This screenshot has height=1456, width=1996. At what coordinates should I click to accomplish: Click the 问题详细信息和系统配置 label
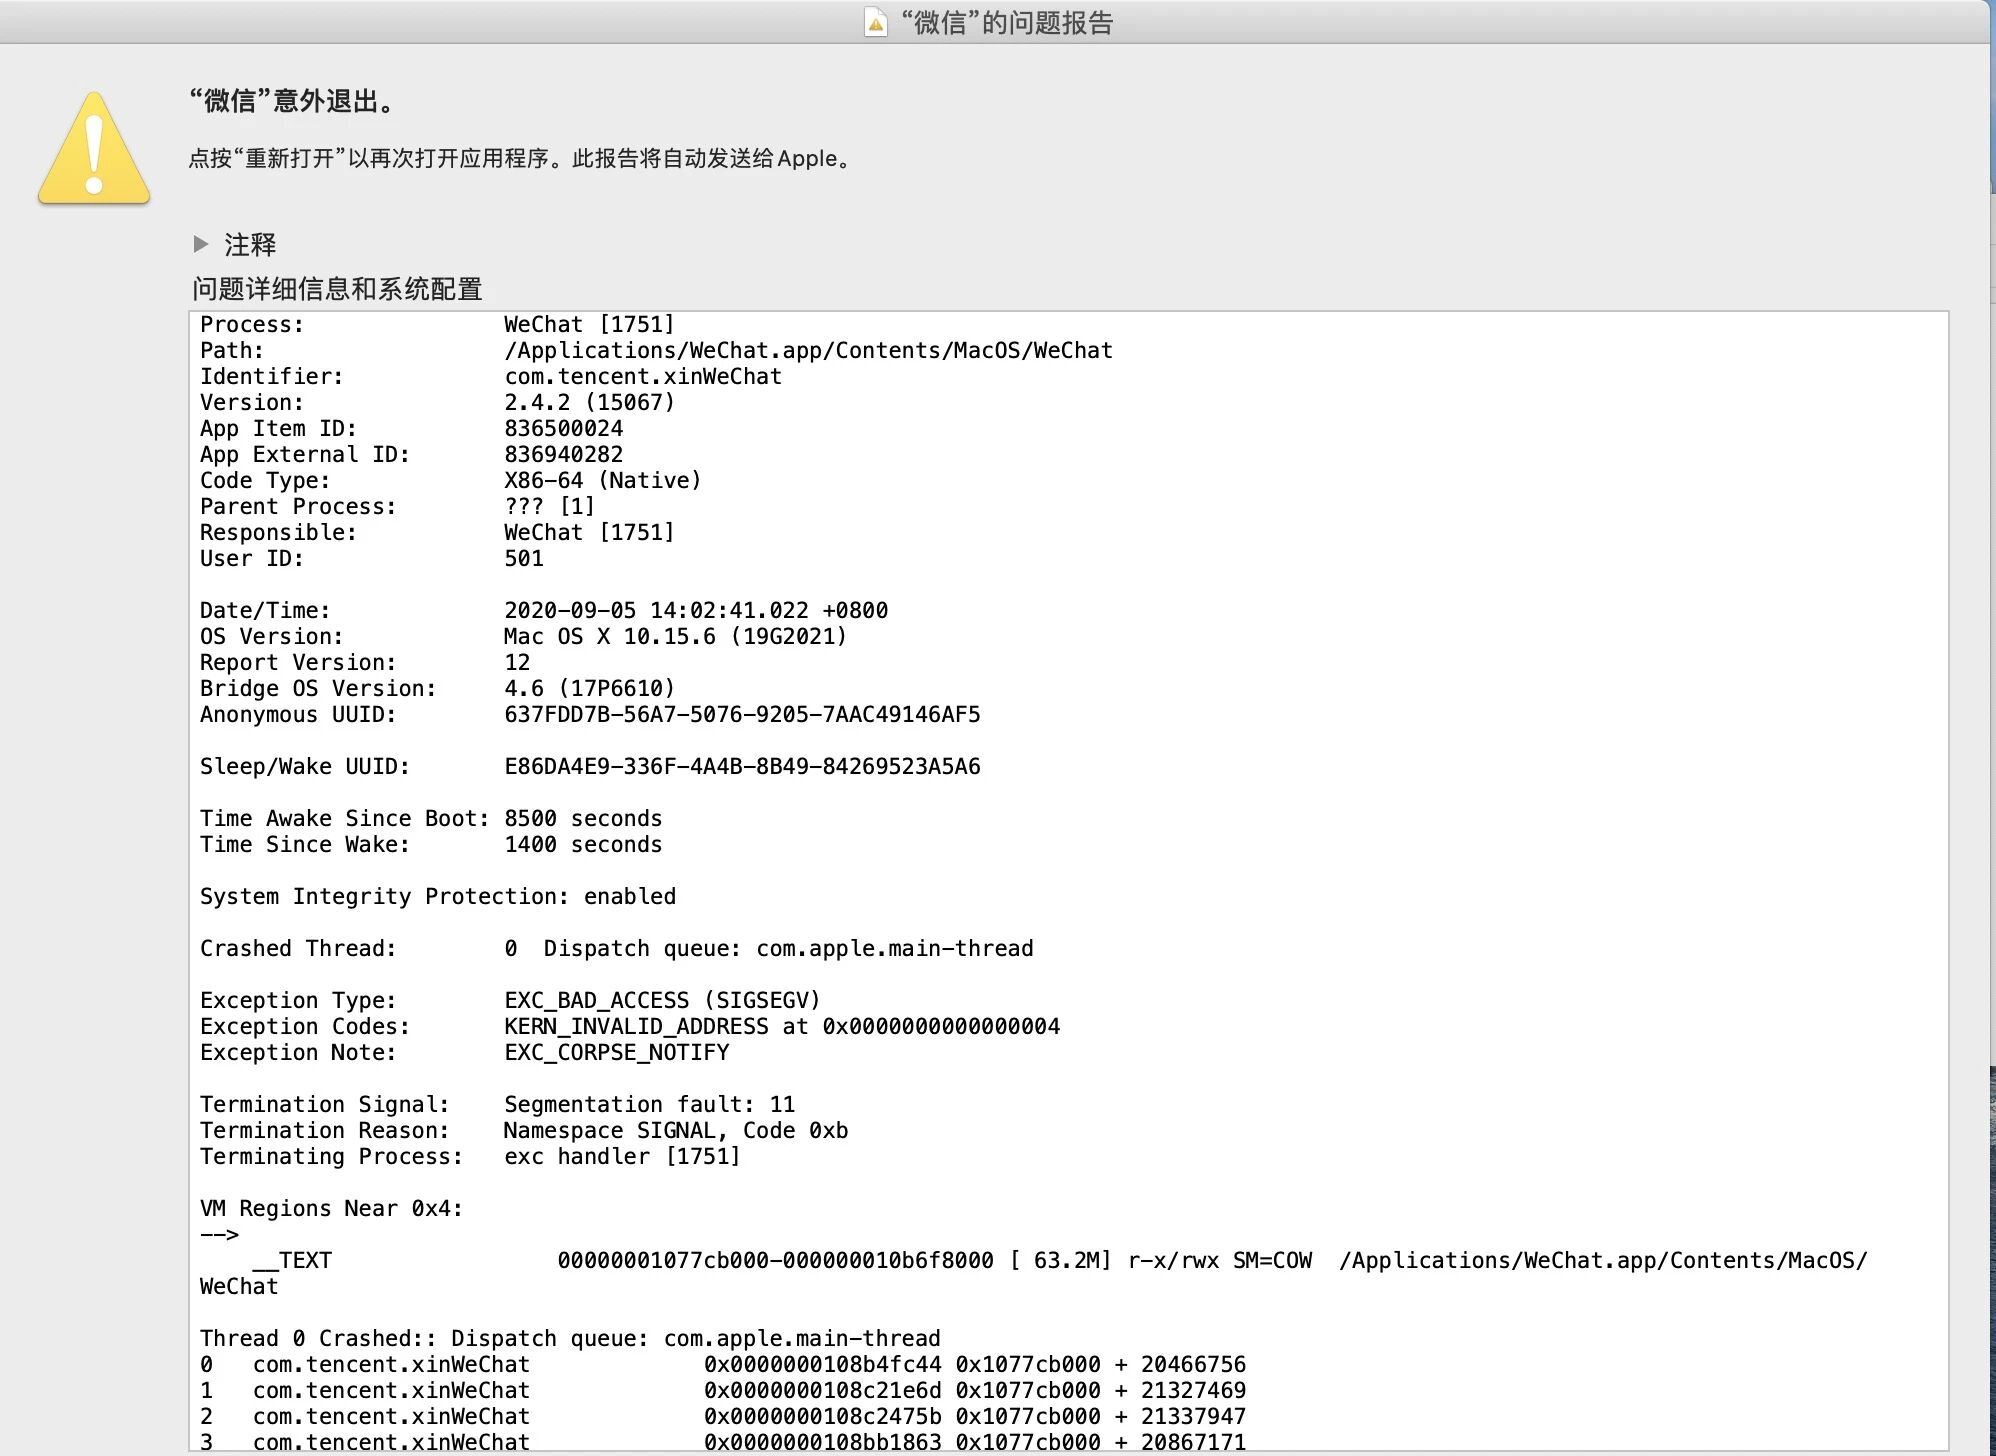click(x=337, y=289)
